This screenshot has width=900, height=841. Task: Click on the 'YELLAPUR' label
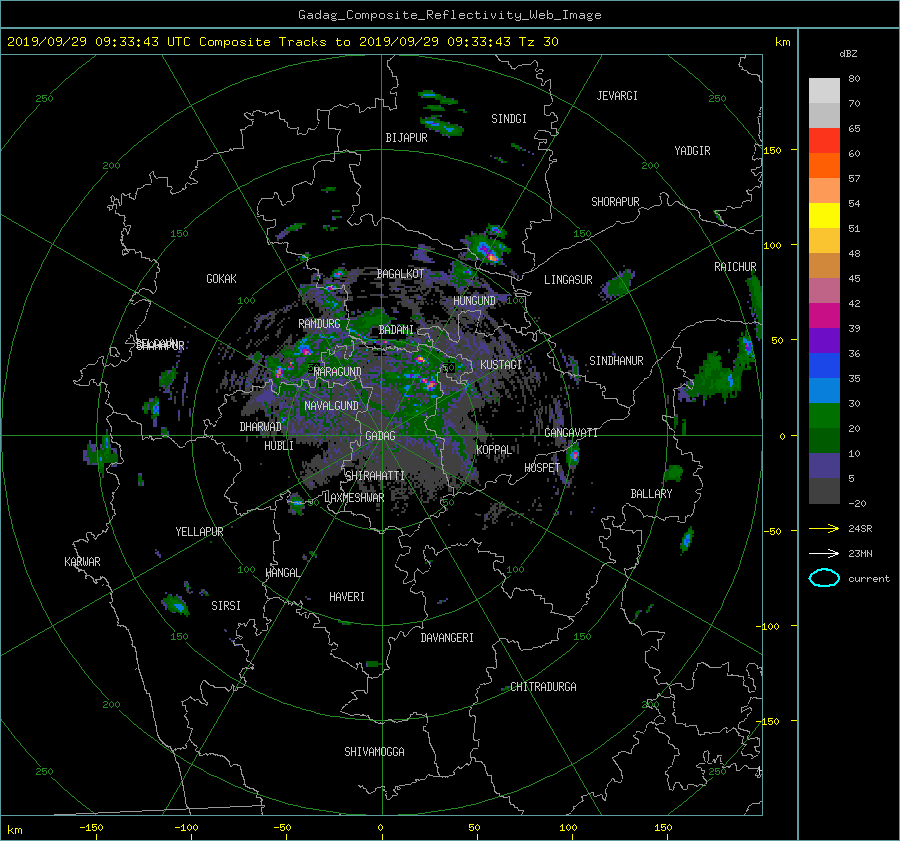(x=199, y=532)
